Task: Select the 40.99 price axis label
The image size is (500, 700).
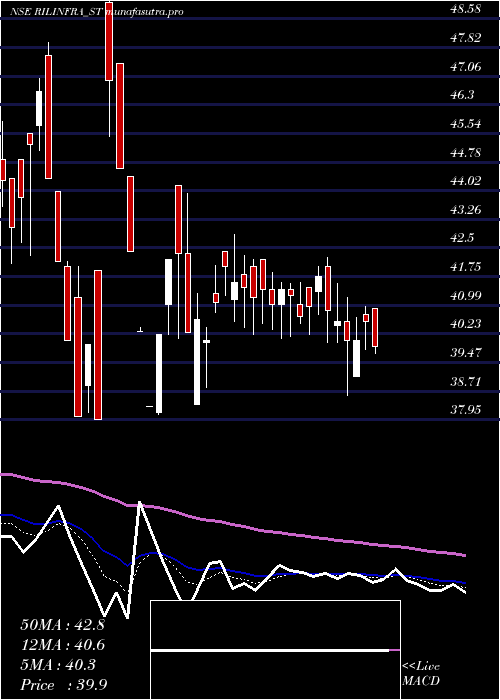Action: [x=466, y=296]
